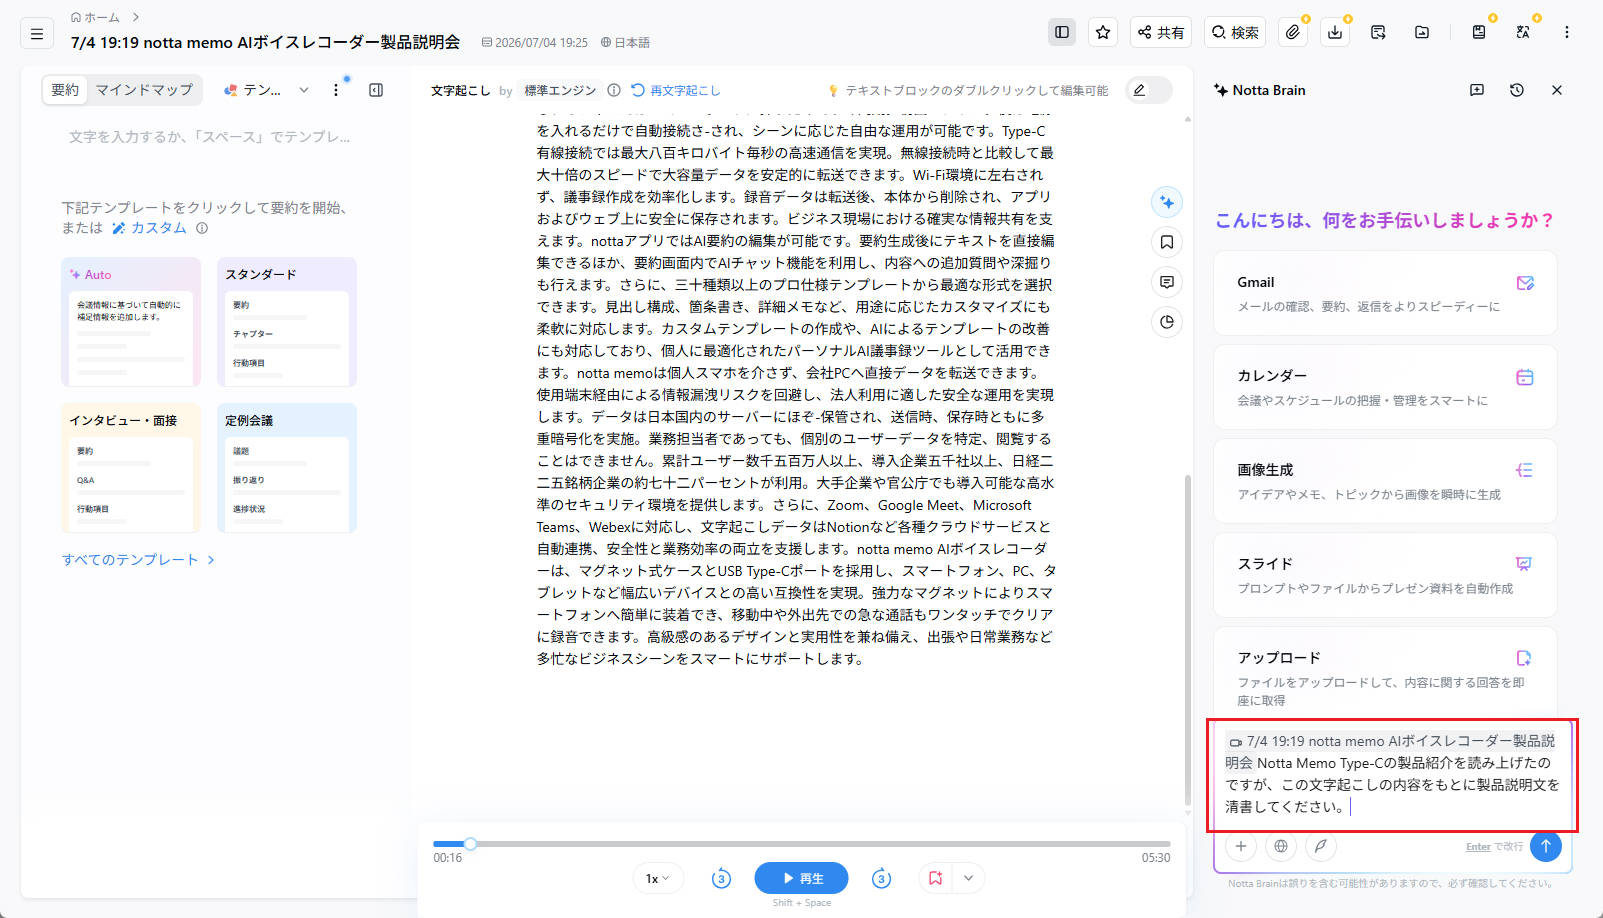The image size is (1603, 918).
Task: Click the save icon in top toolbar
Action: (1479, 32)
